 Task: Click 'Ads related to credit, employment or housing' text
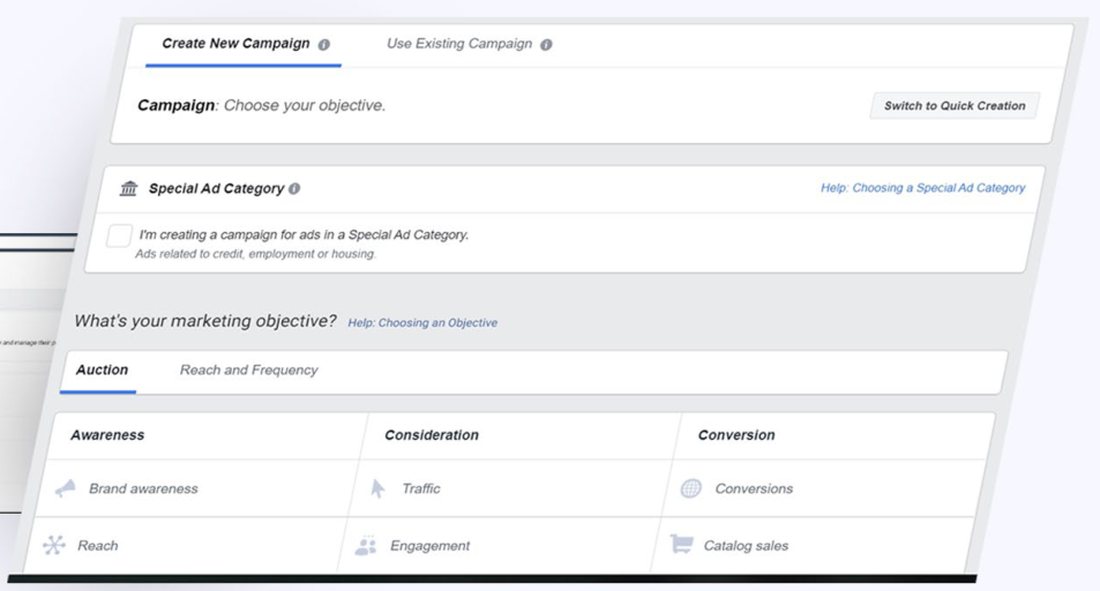255,254
